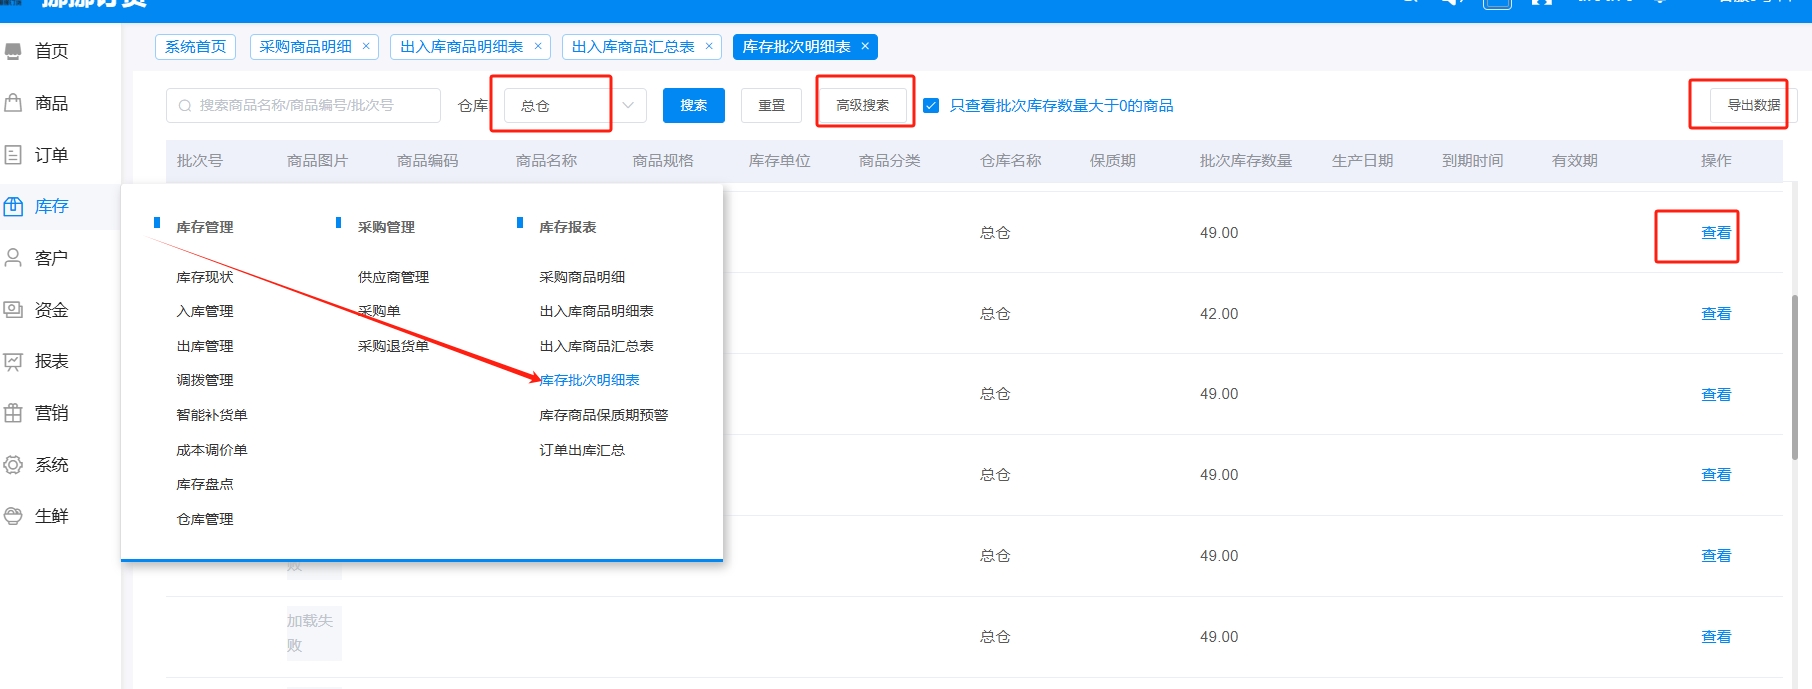
Task: Click the vertical scrollbar on right
Action: (1795, 380)
